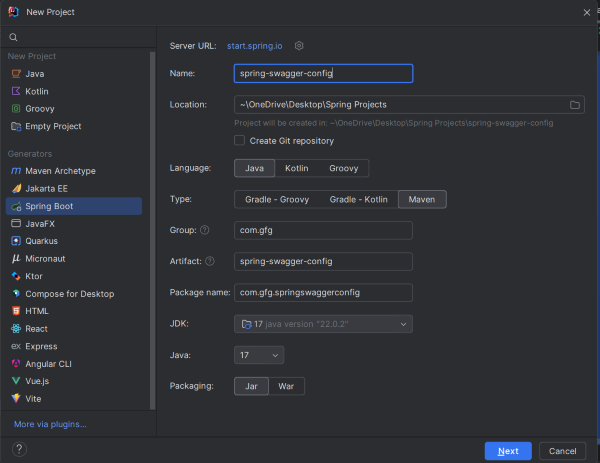The image size is (600, 463).
Task: Click the project Name input field
Action: pos(322,73)
